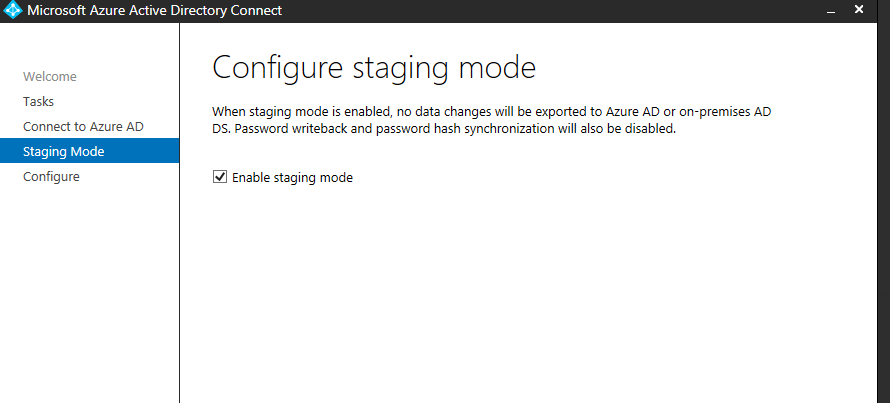Close the Azure AD Connect wizard
The image size is (890, 403).
(x=859, y=10)
